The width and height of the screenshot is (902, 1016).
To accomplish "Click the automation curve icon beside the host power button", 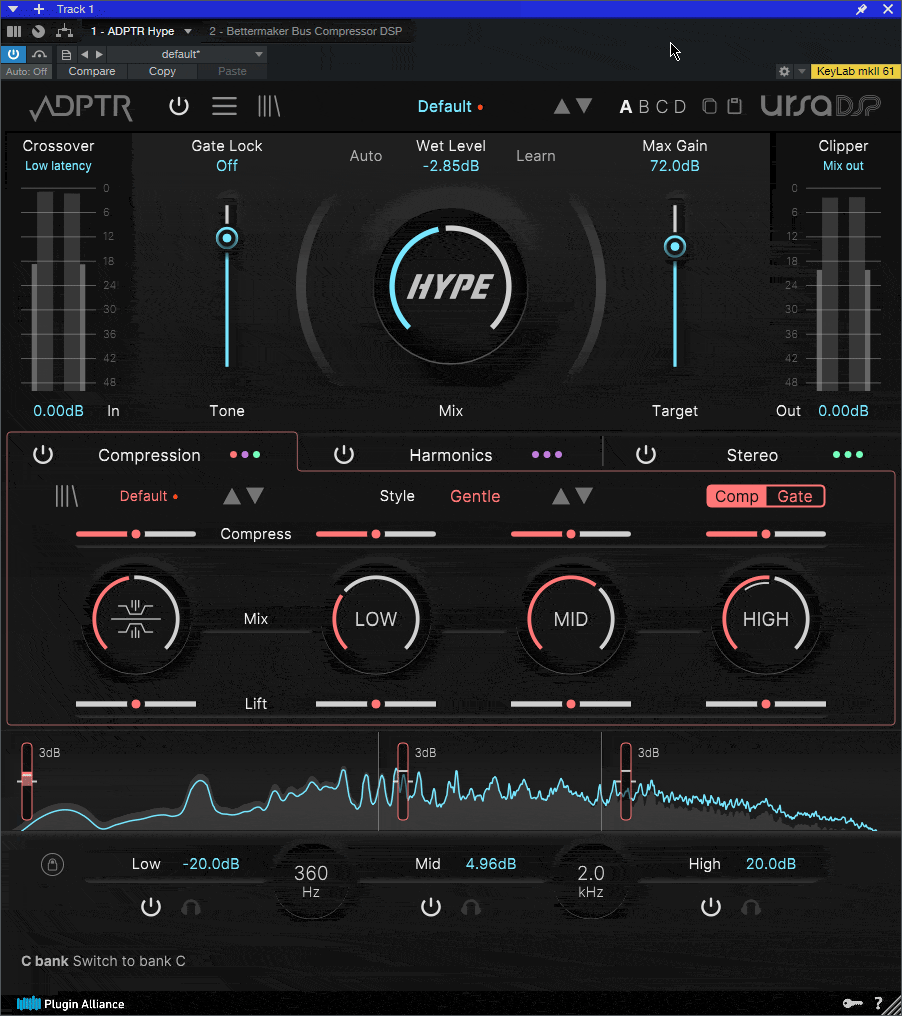I will coord(40,54).
